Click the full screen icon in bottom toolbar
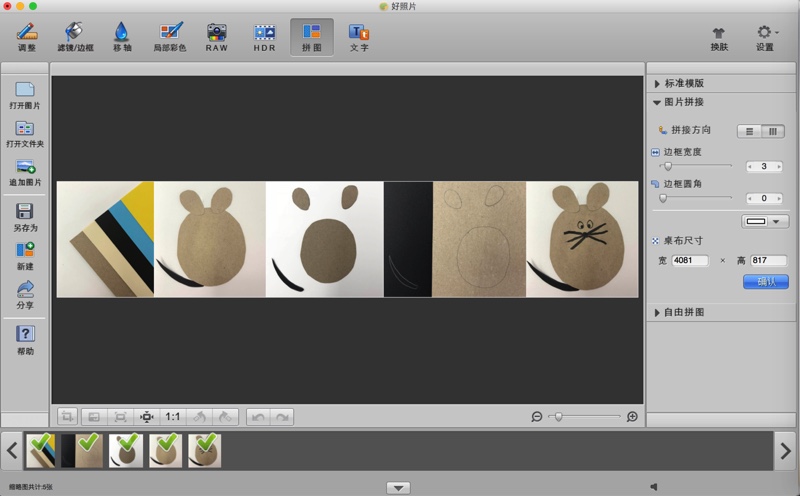This screenshot has width=800, height=496. coord(120,417)
